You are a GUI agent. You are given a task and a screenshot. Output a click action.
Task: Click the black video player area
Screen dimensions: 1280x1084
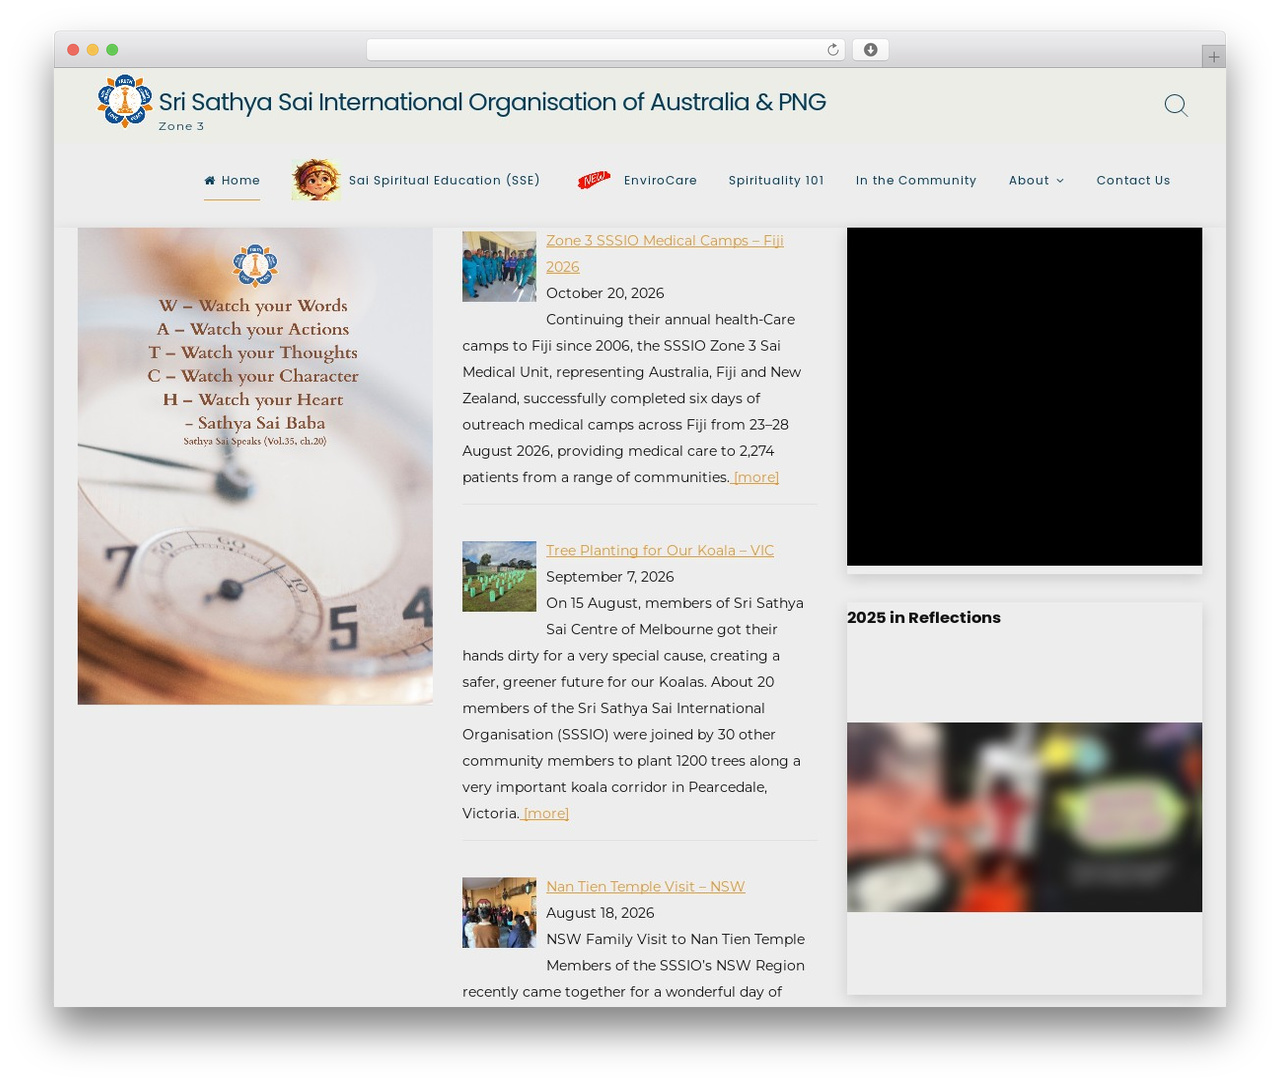click(x=1024, y=397)
